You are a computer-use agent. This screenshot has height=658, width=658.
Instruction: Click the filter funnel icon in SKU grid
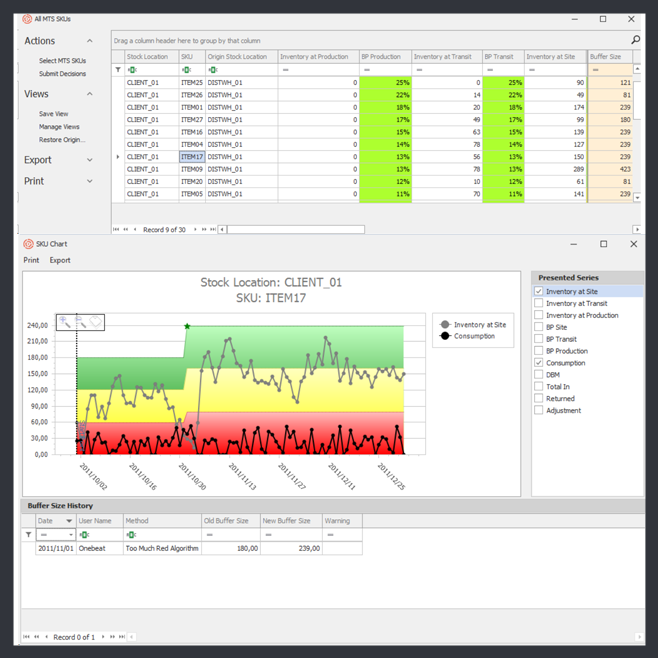(118, 70)
